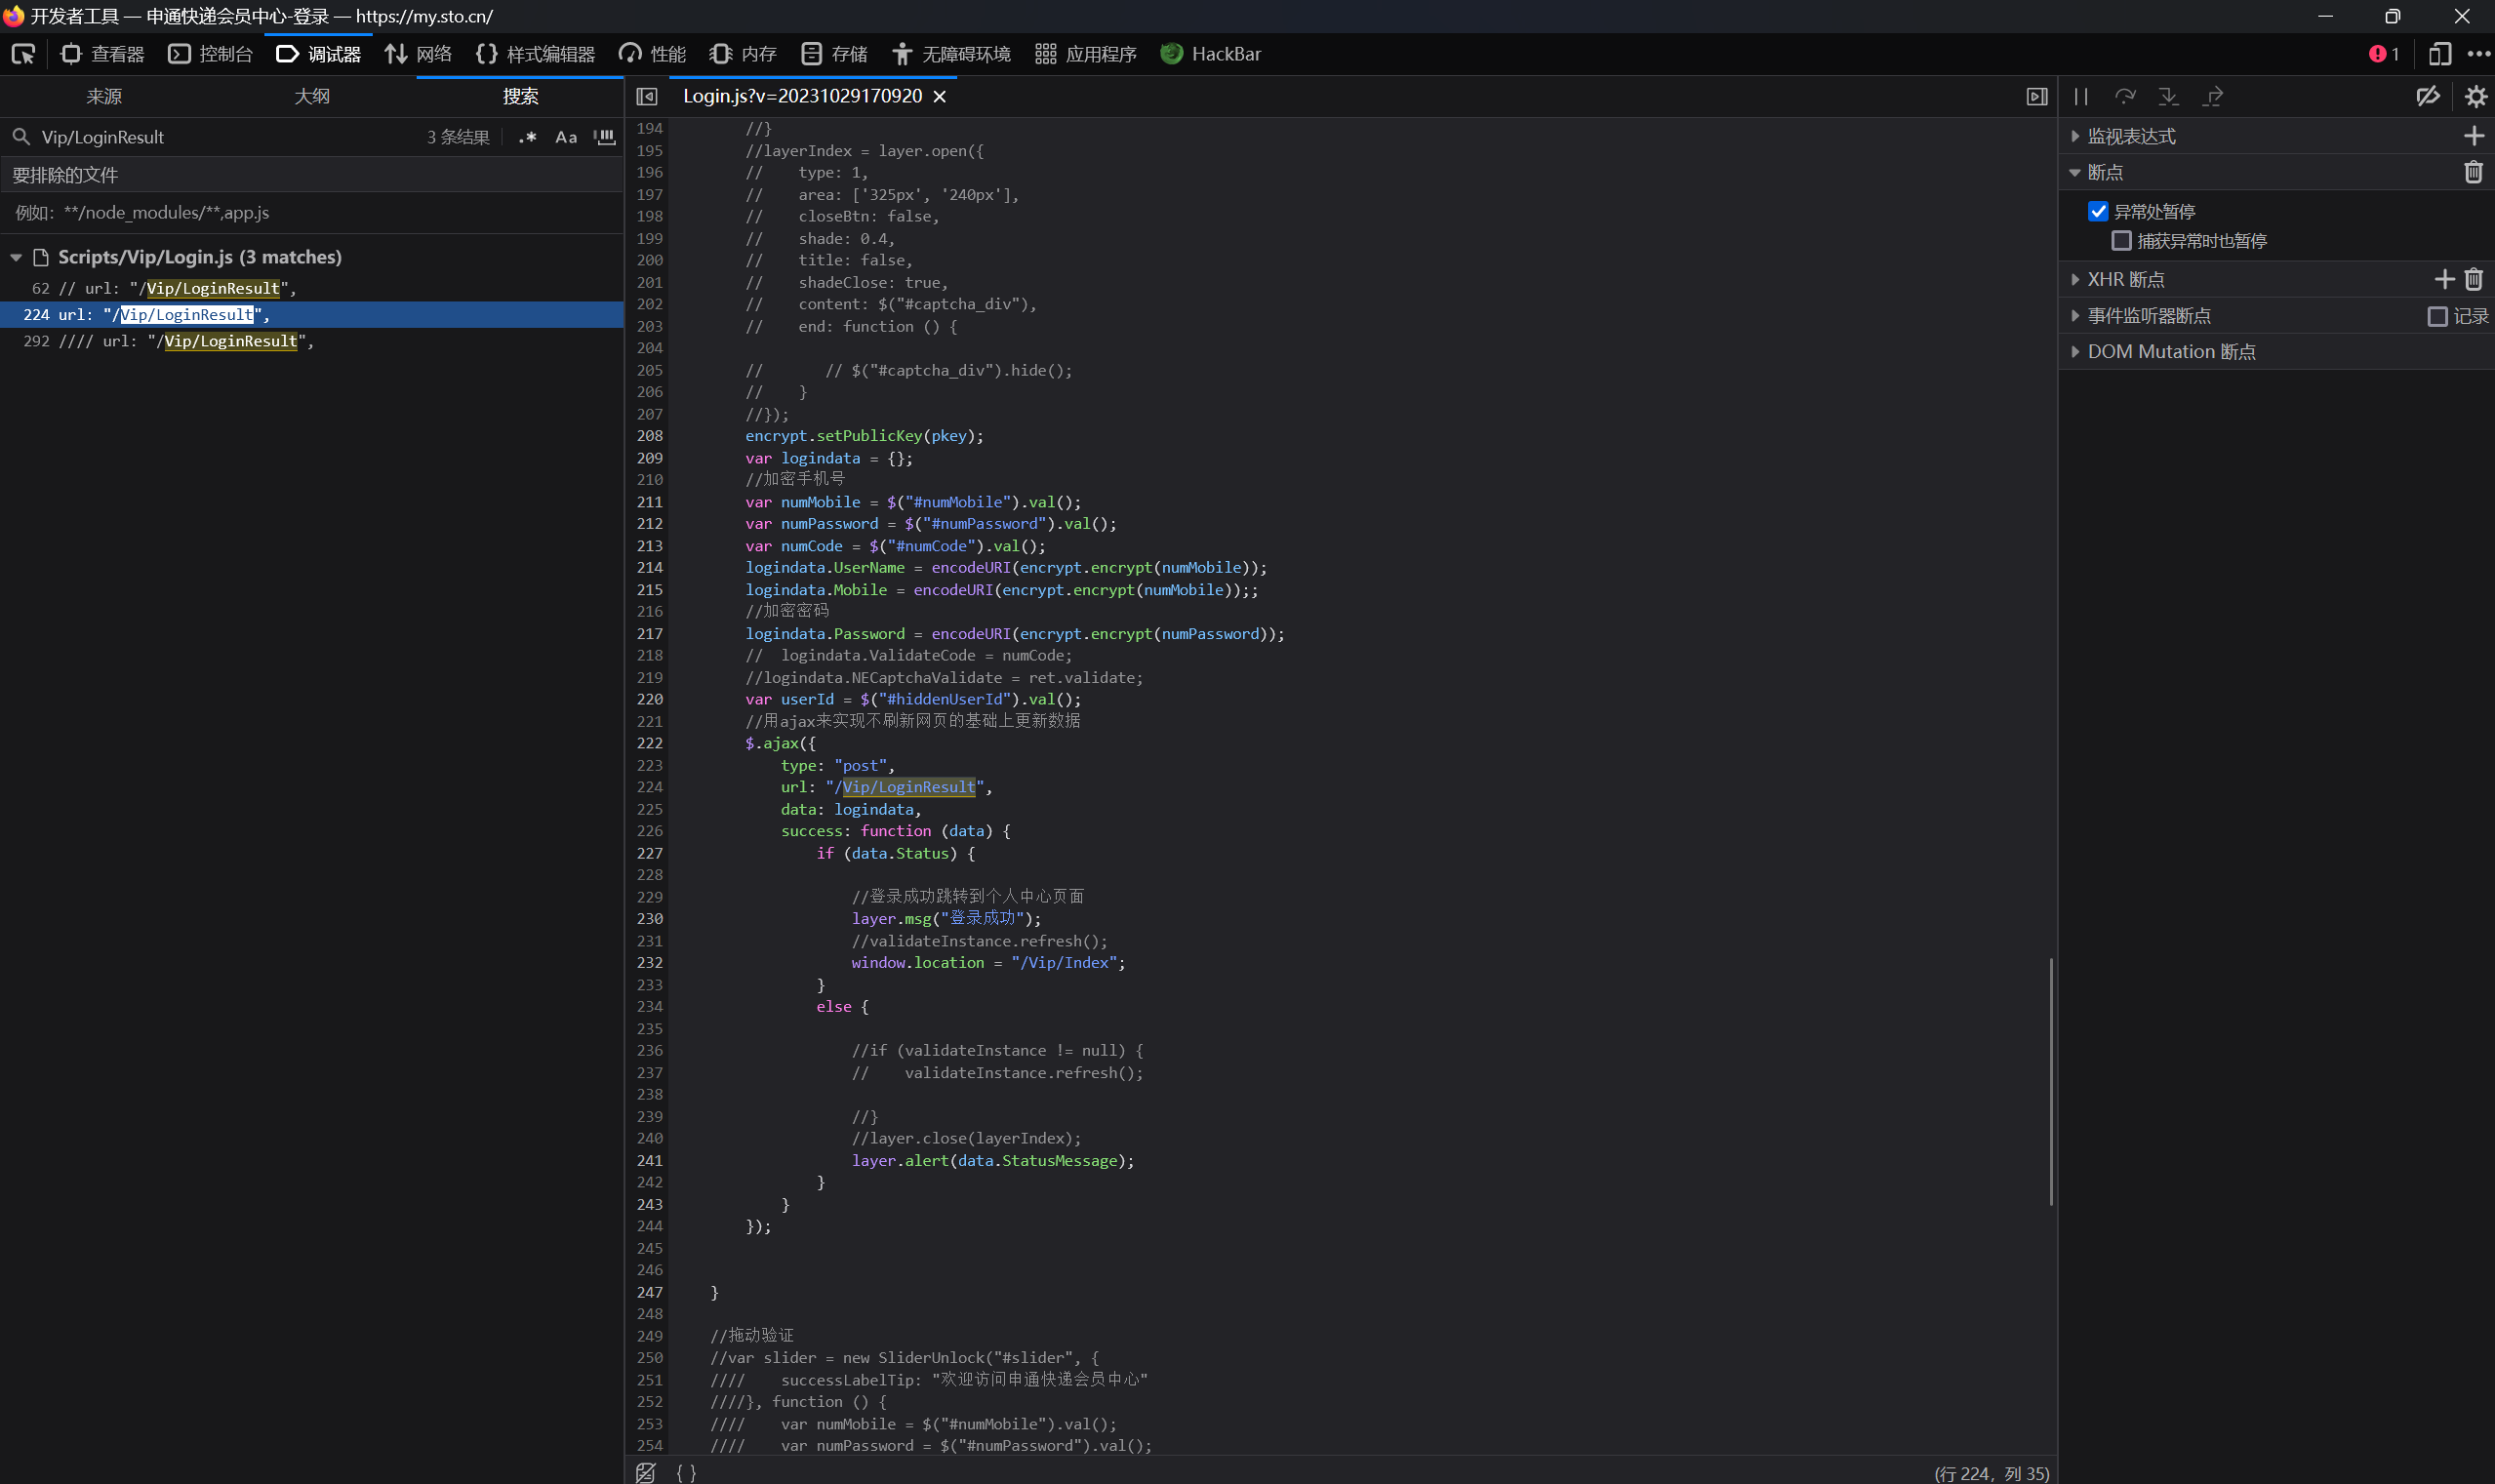Select the 搜索 search panel tab
Screen dimensions: 2495x1484
pyautogui.click(x=520, y=96)
